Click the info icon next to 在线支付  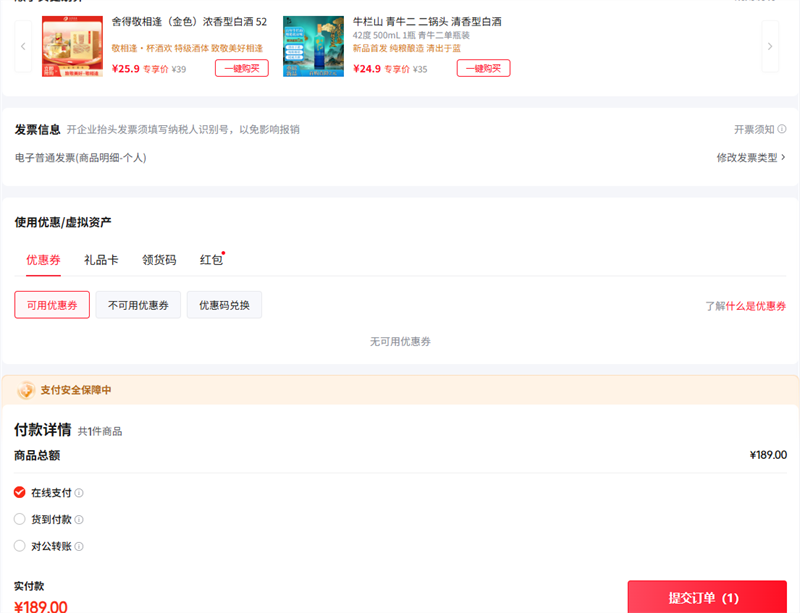79,493
